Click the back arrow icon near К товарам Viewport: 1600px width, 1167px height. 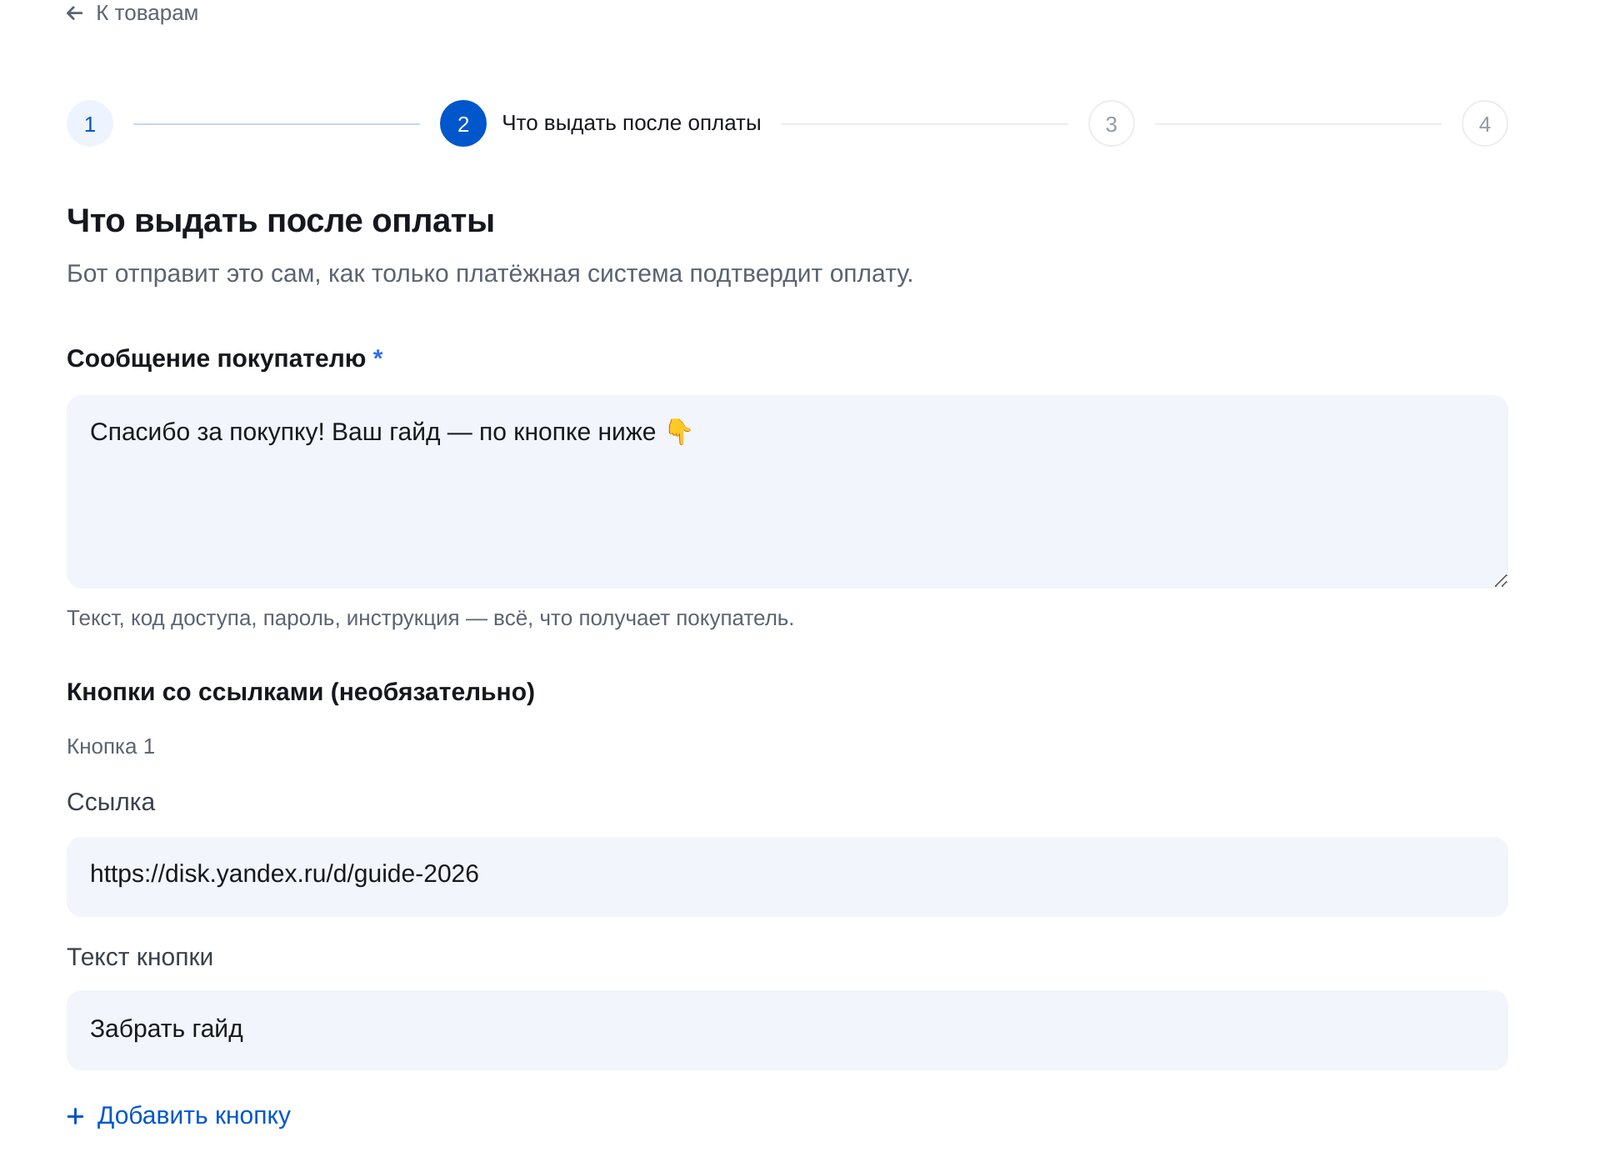75,13
